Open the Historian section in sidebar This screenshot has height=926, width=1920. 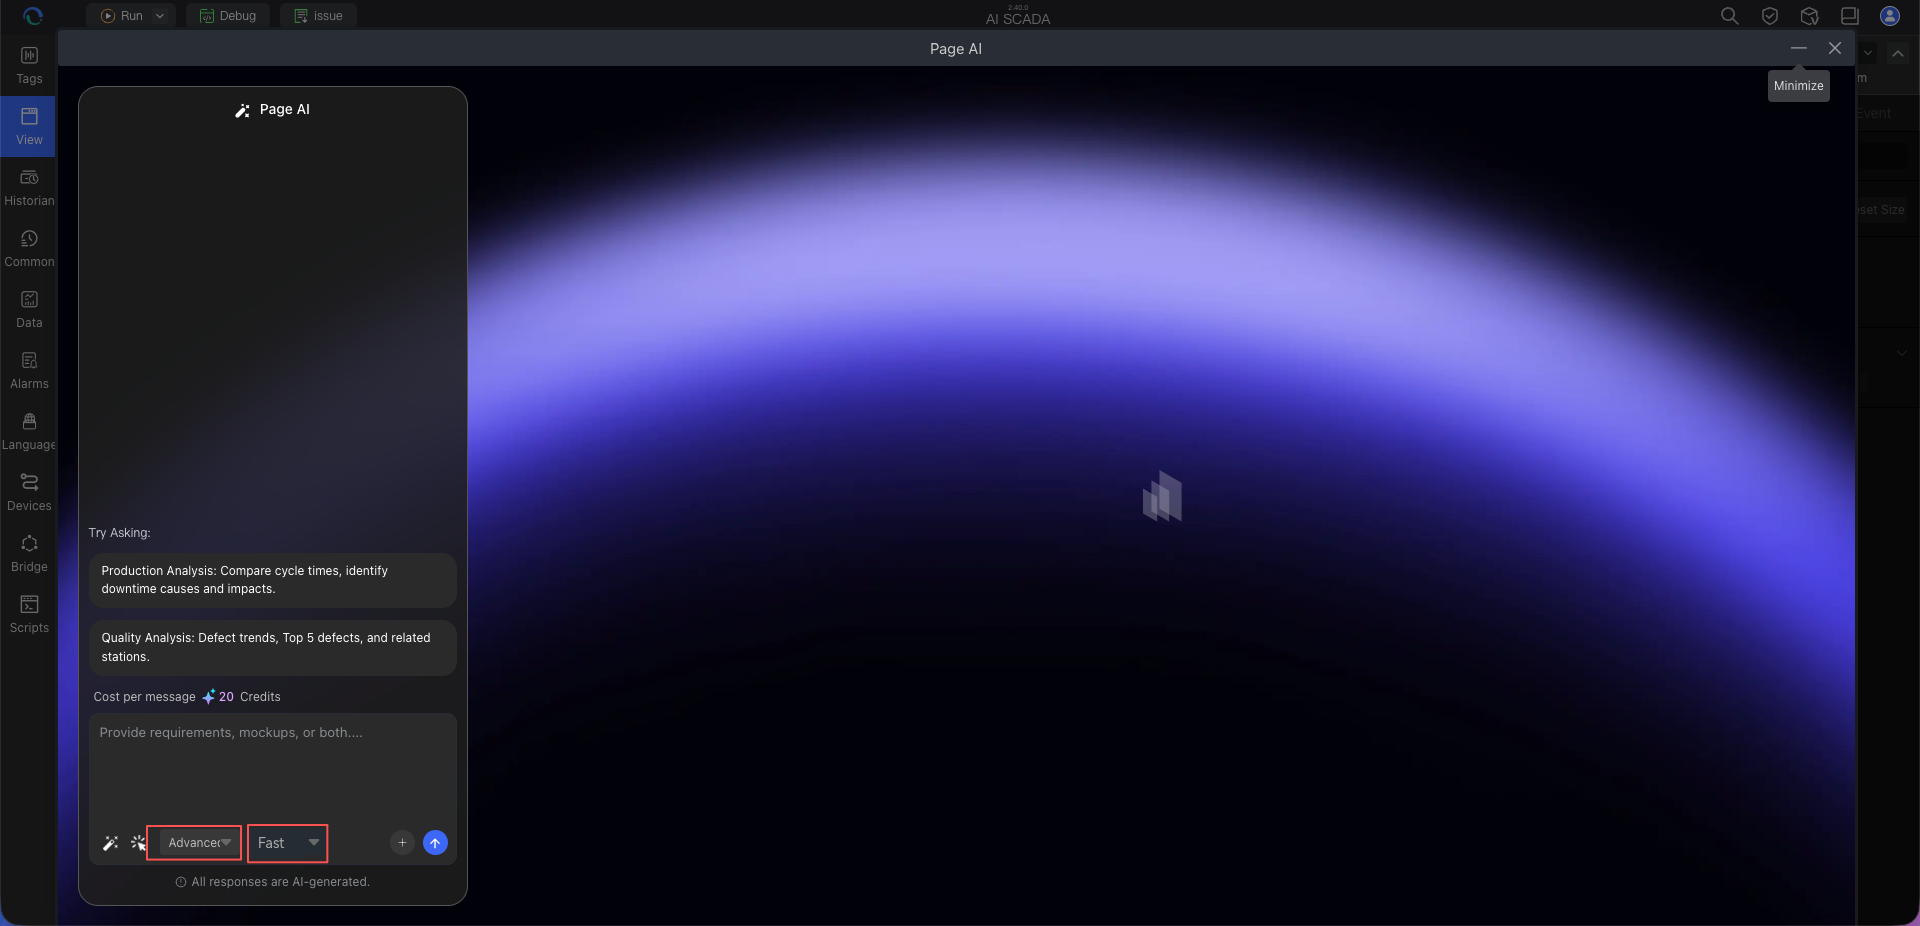click(x=29, y=188)
